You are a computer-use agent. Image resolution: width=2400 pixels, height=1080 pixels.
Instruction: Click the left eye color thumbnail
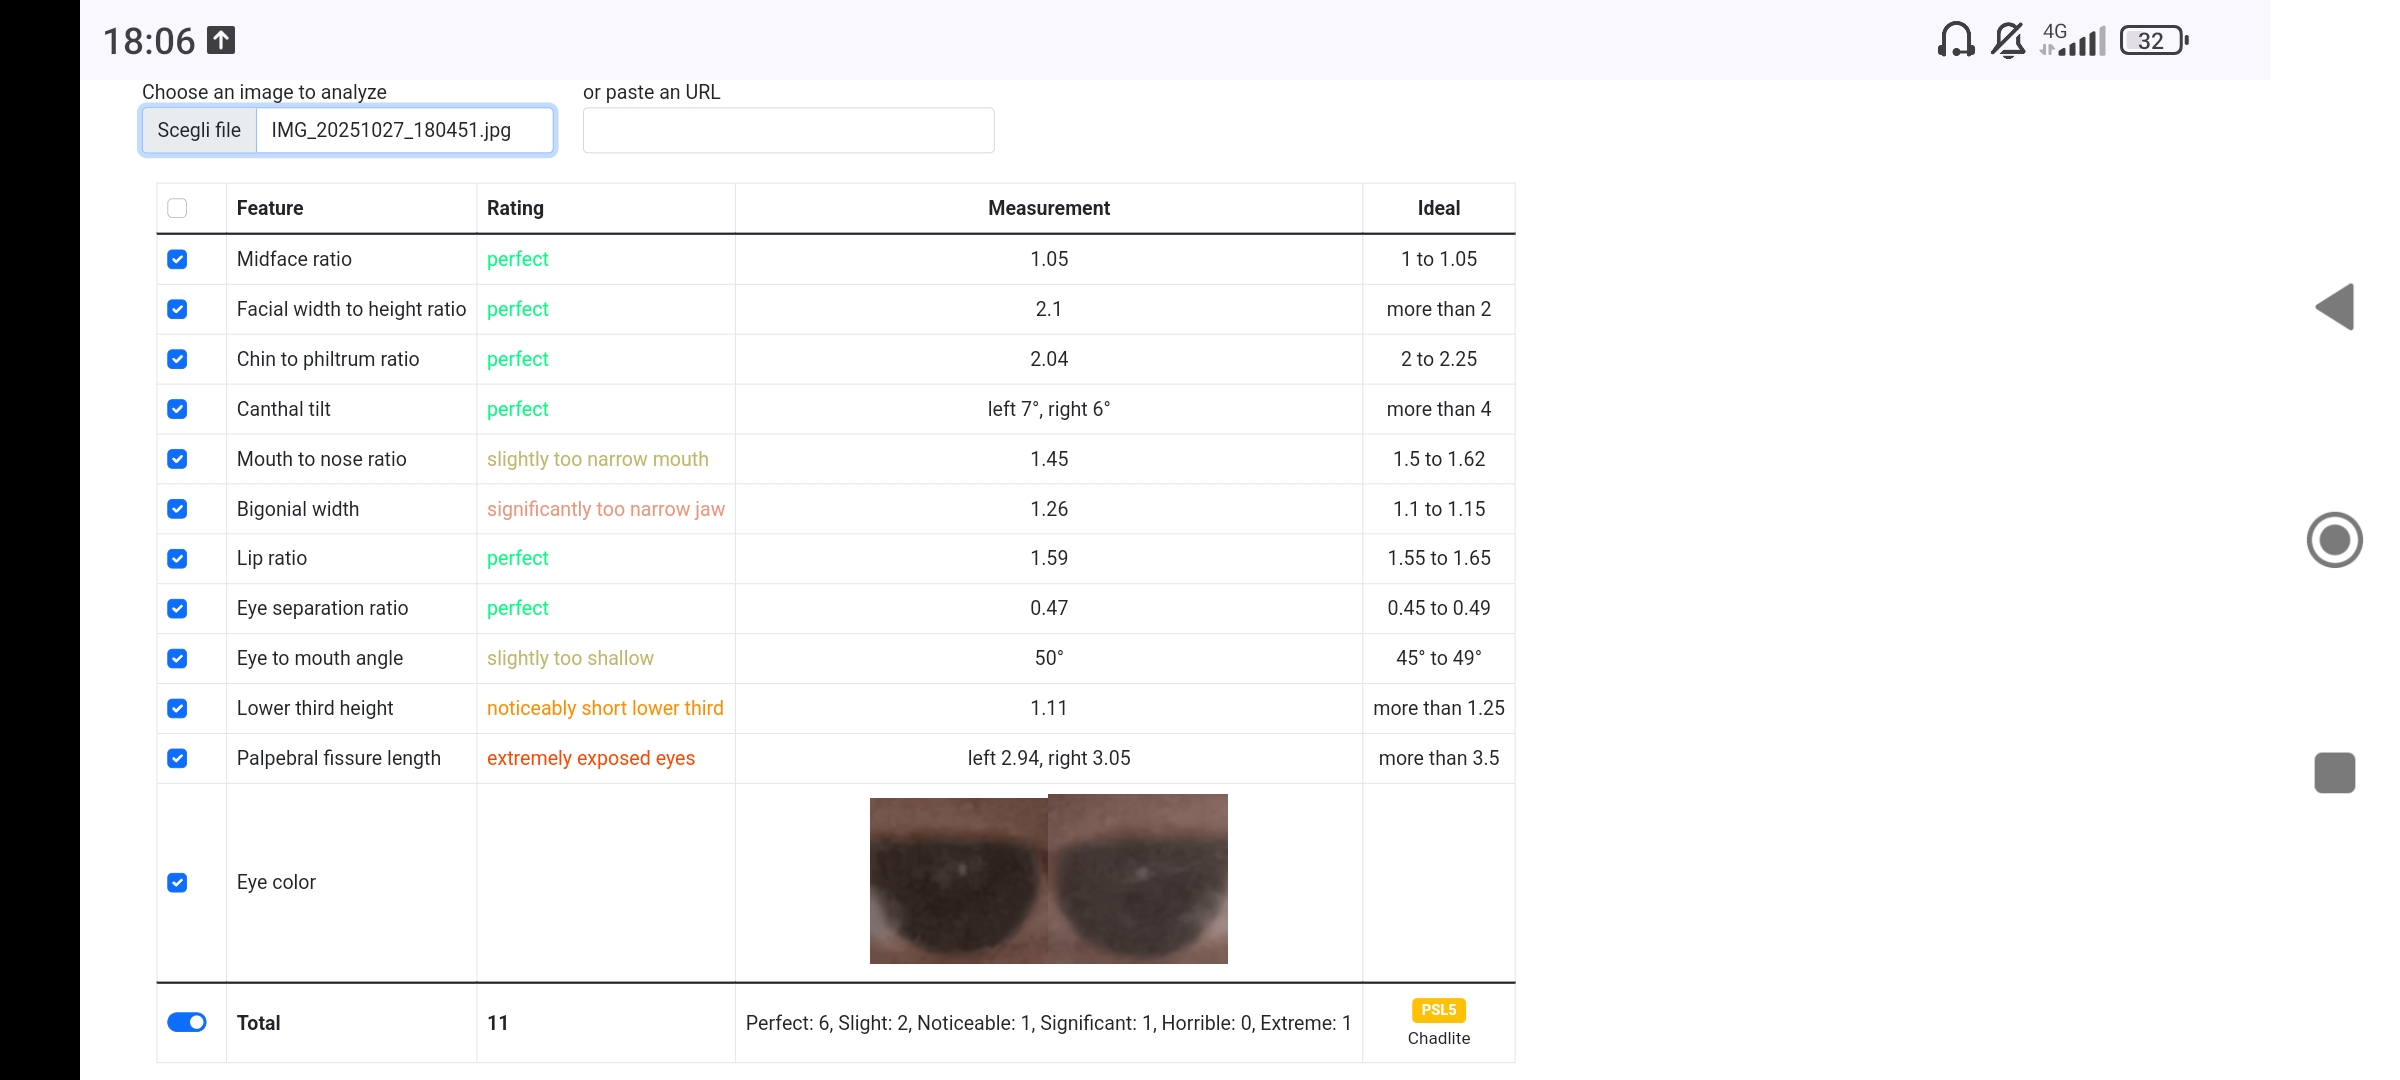pos(958,881)
